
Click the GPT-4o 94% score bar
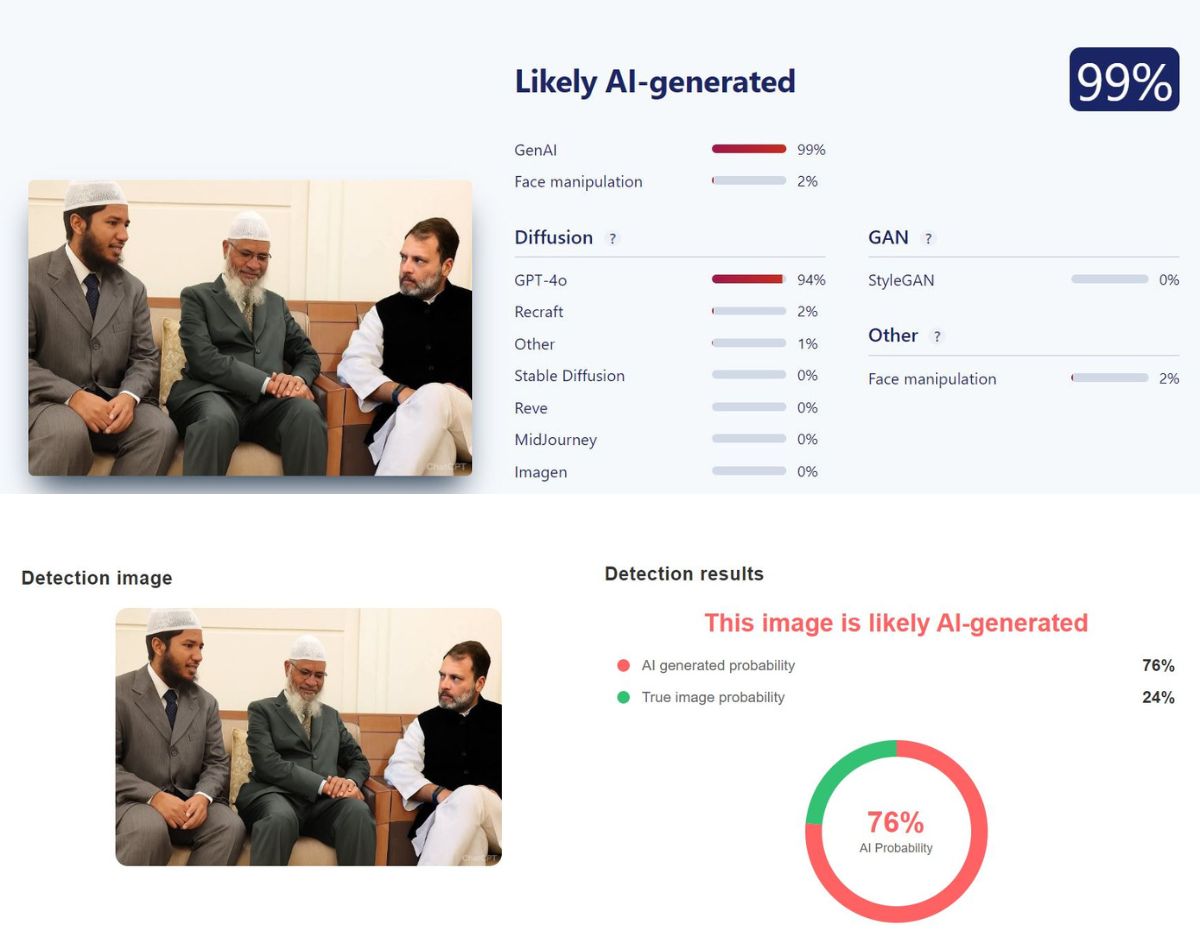click(x=749, y=279)
